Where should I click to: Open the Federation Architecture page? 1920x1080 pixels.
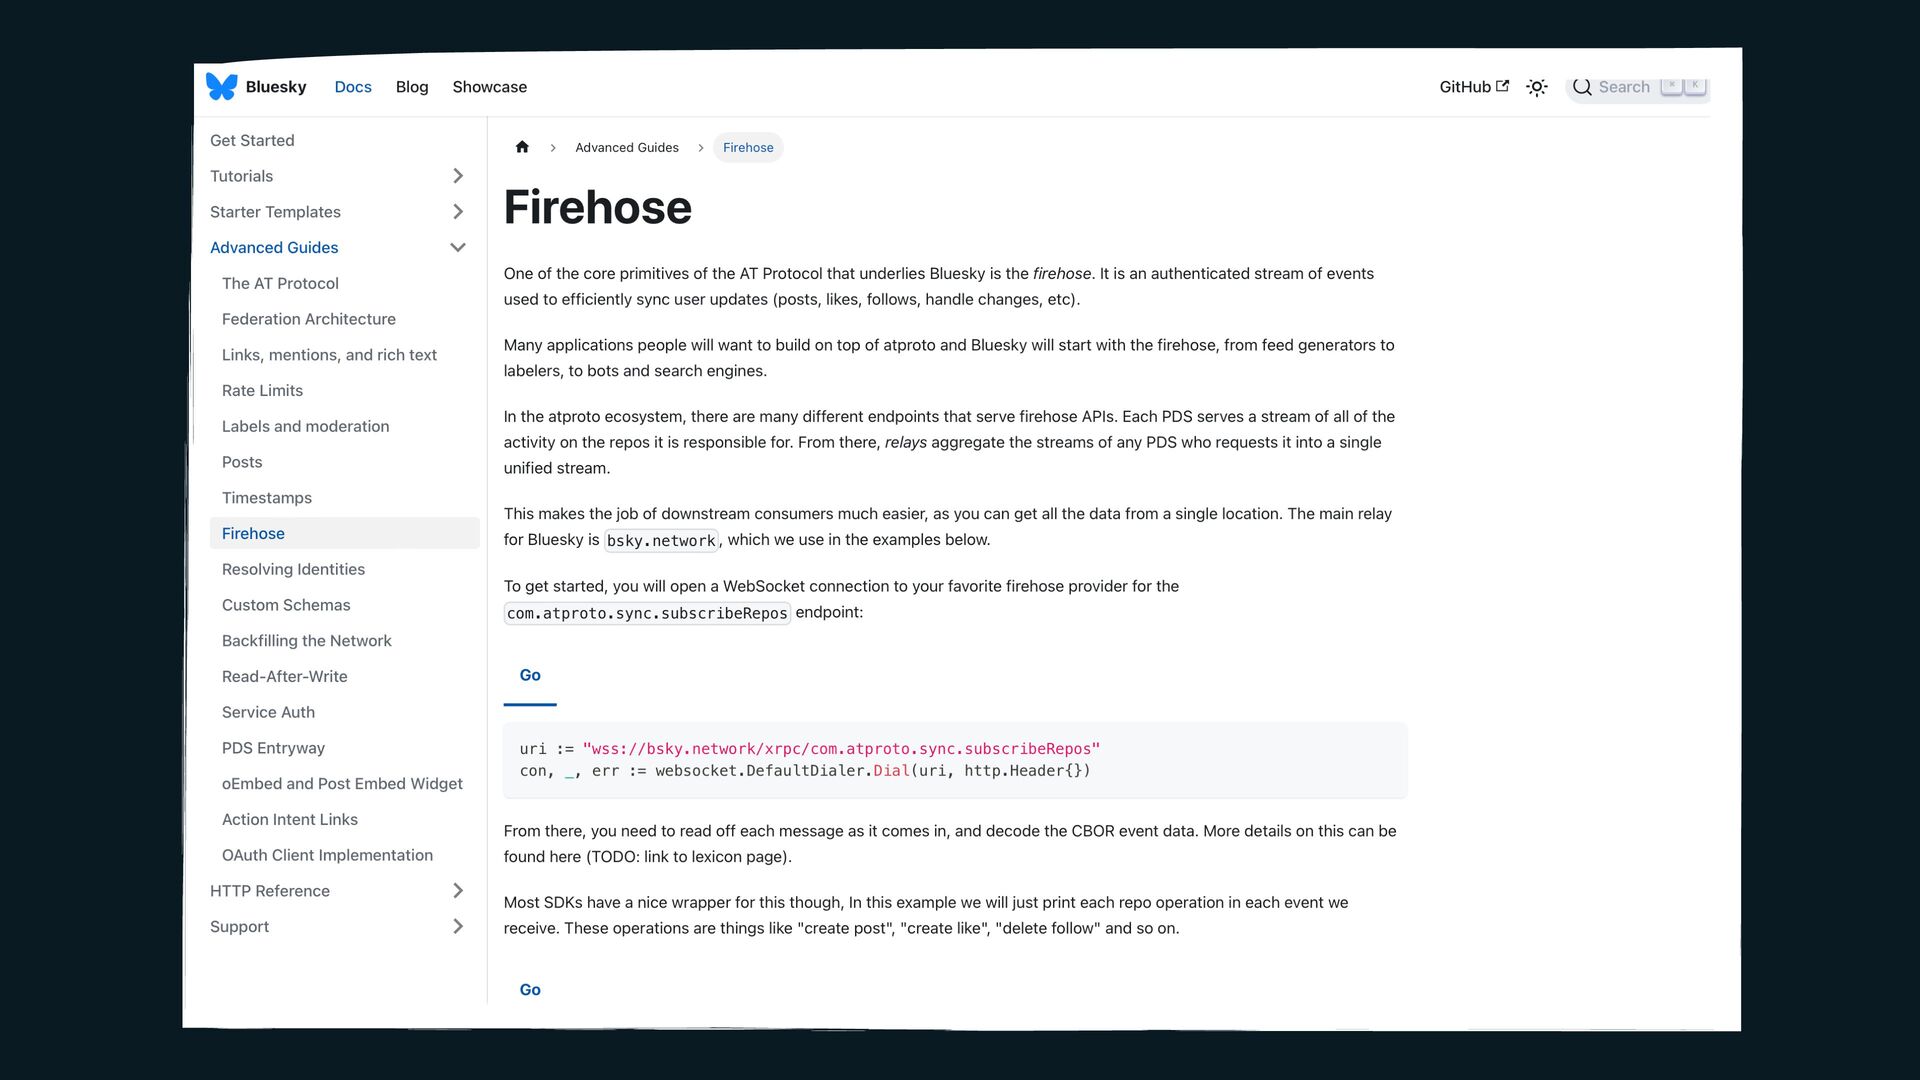pyautogui.click(x=308, y=319)
